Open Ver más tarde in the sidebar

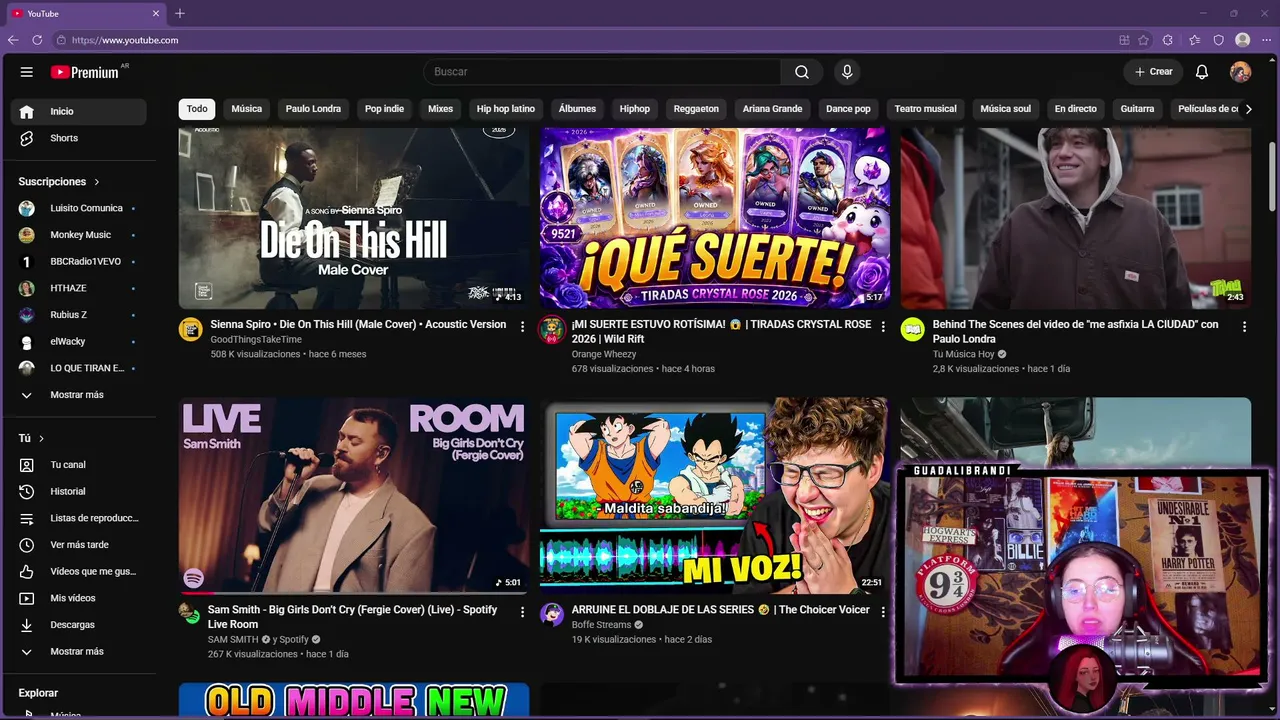point(79,545)
